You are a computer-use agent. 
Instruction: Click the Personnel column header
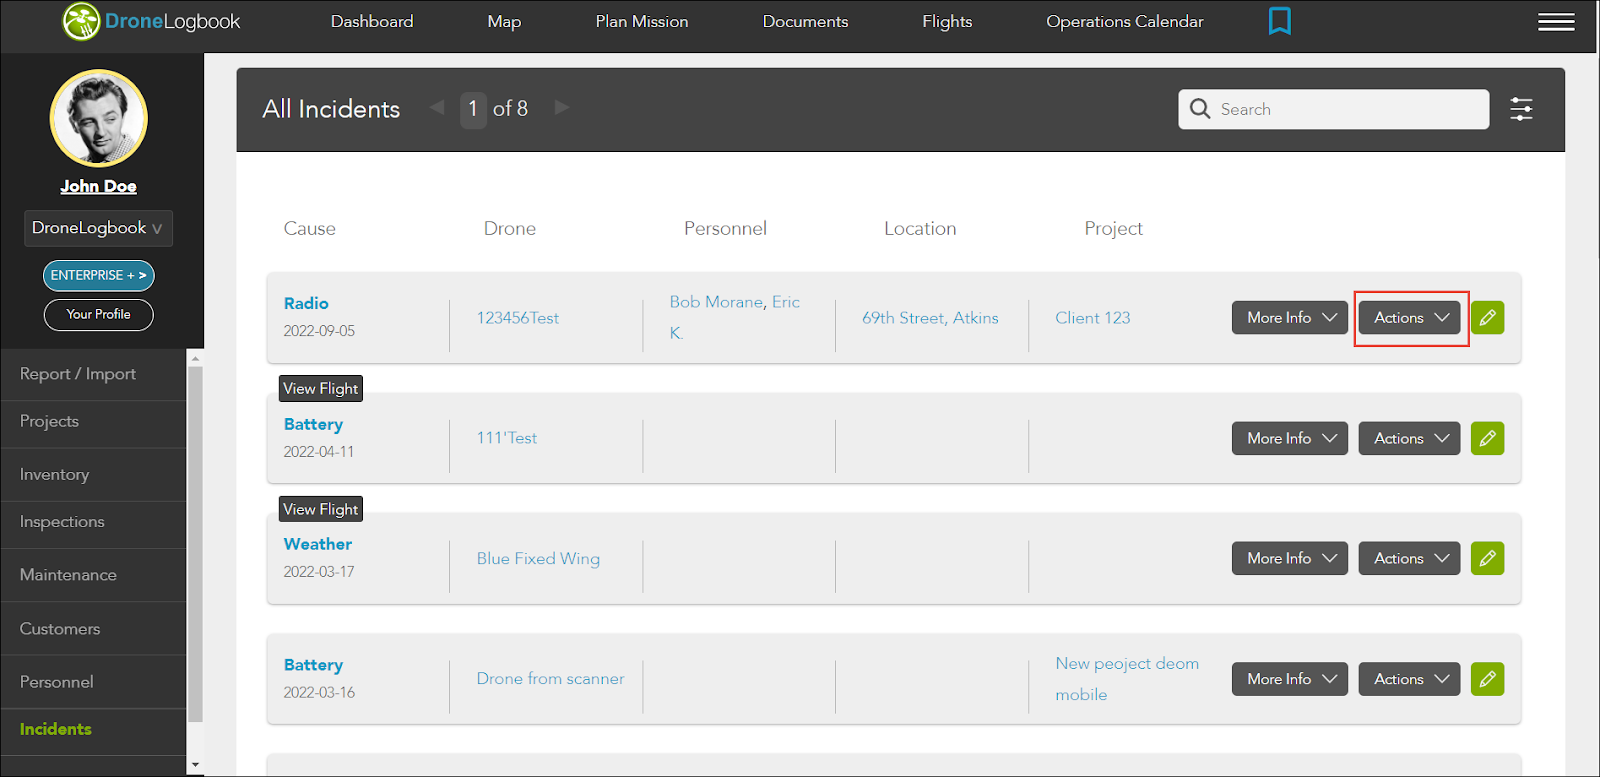coord(726,229)
